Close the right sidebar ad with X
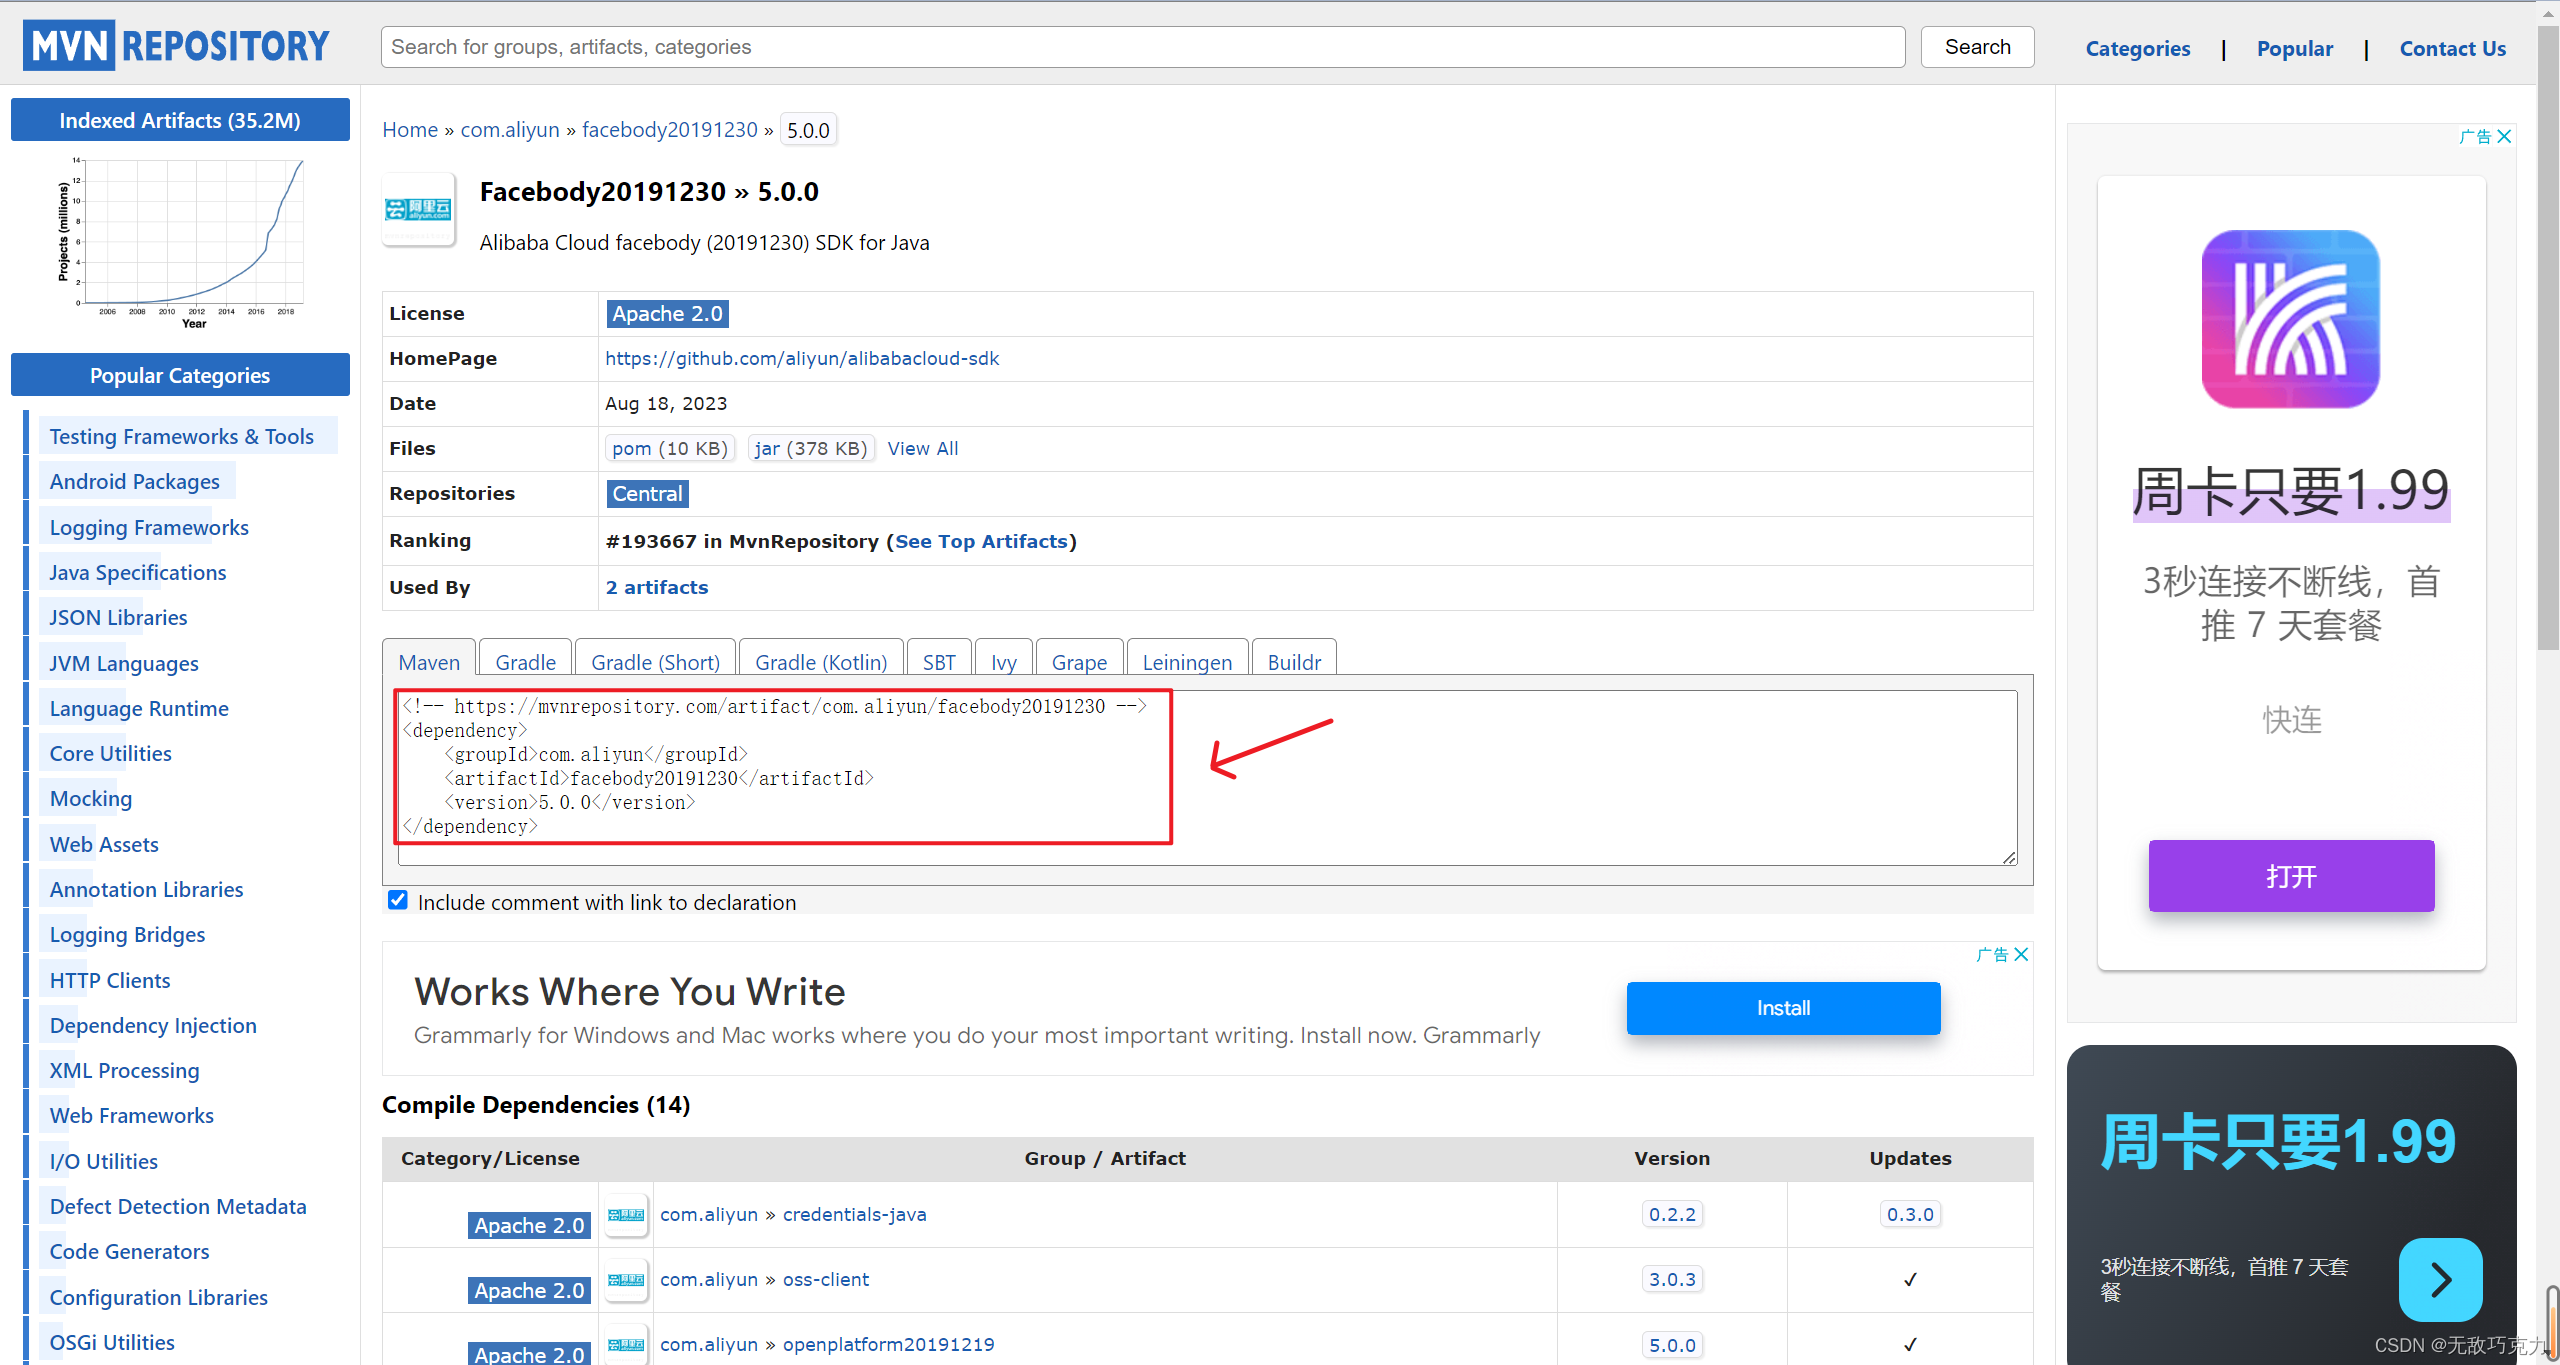Screen dimensions: 2560x1365 point(2504,137)
